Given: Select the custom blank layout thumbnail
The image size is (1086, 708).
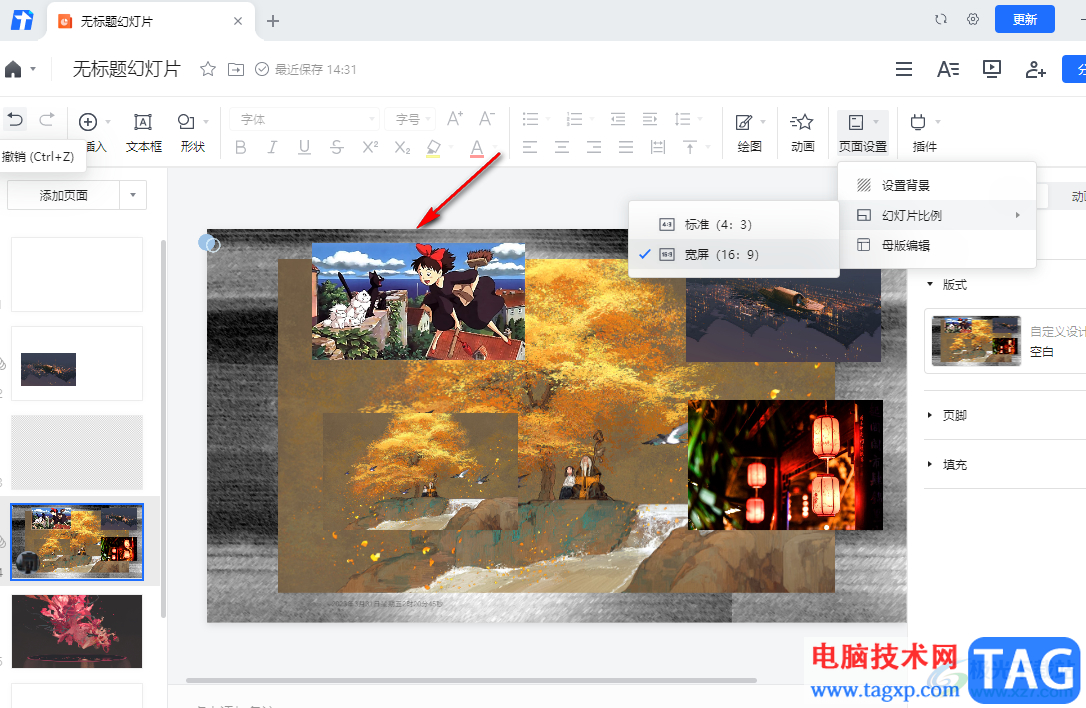Looking at the screenshot, I should (976, 340).
